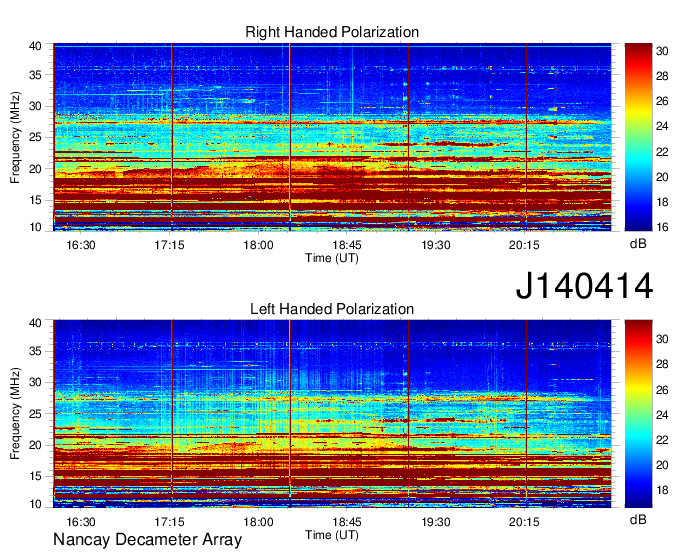Click the 40 MHz tick on Left Handed plot
The image size is (680, 552).
coord(35,323)
